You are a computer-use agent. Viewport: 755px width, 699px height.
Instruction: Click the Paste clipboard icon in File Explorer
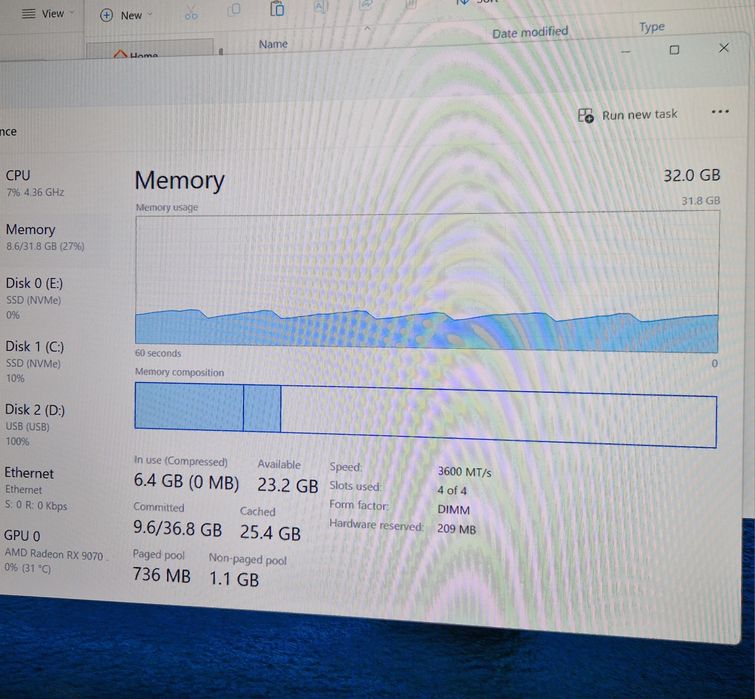point(277,8)
